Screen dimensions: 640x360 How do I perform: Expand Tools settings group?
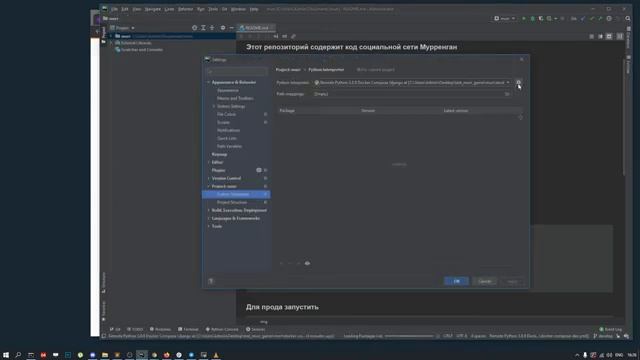point(209,226)
